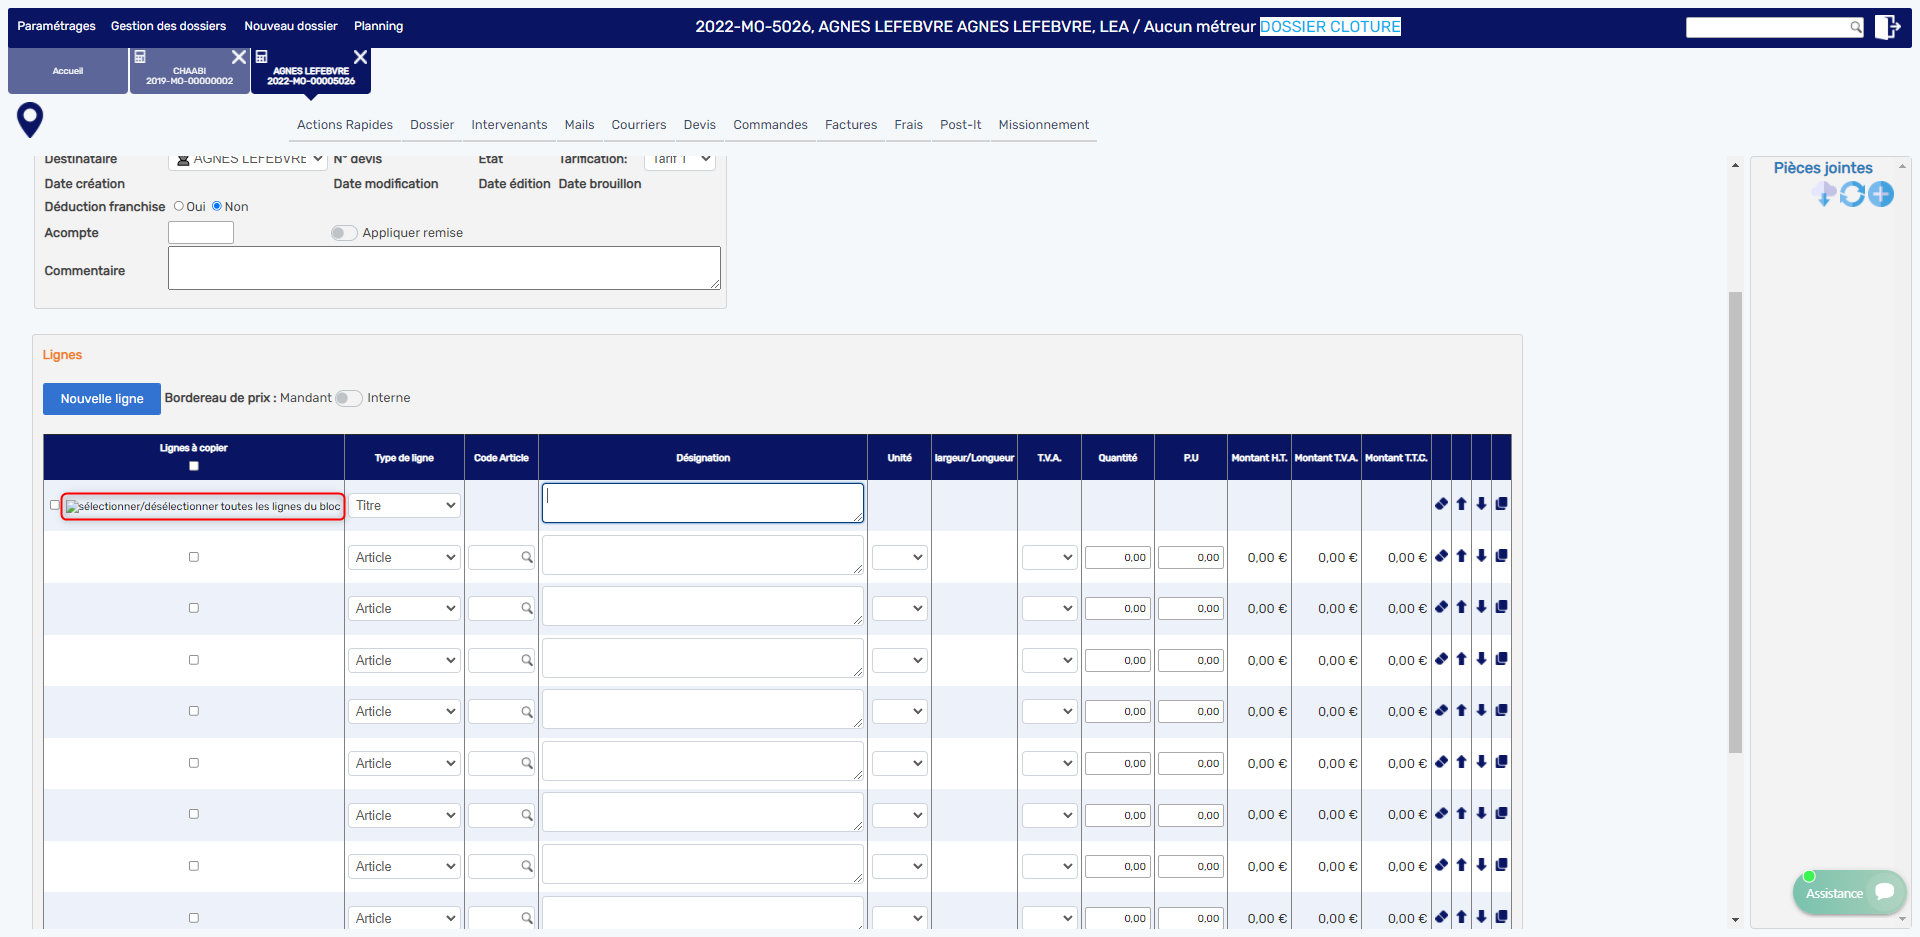The width and height of the screenshot is (1920, 937).
Task: Expand the first Article row T.V.A. dropdown
Action: 1049,558
